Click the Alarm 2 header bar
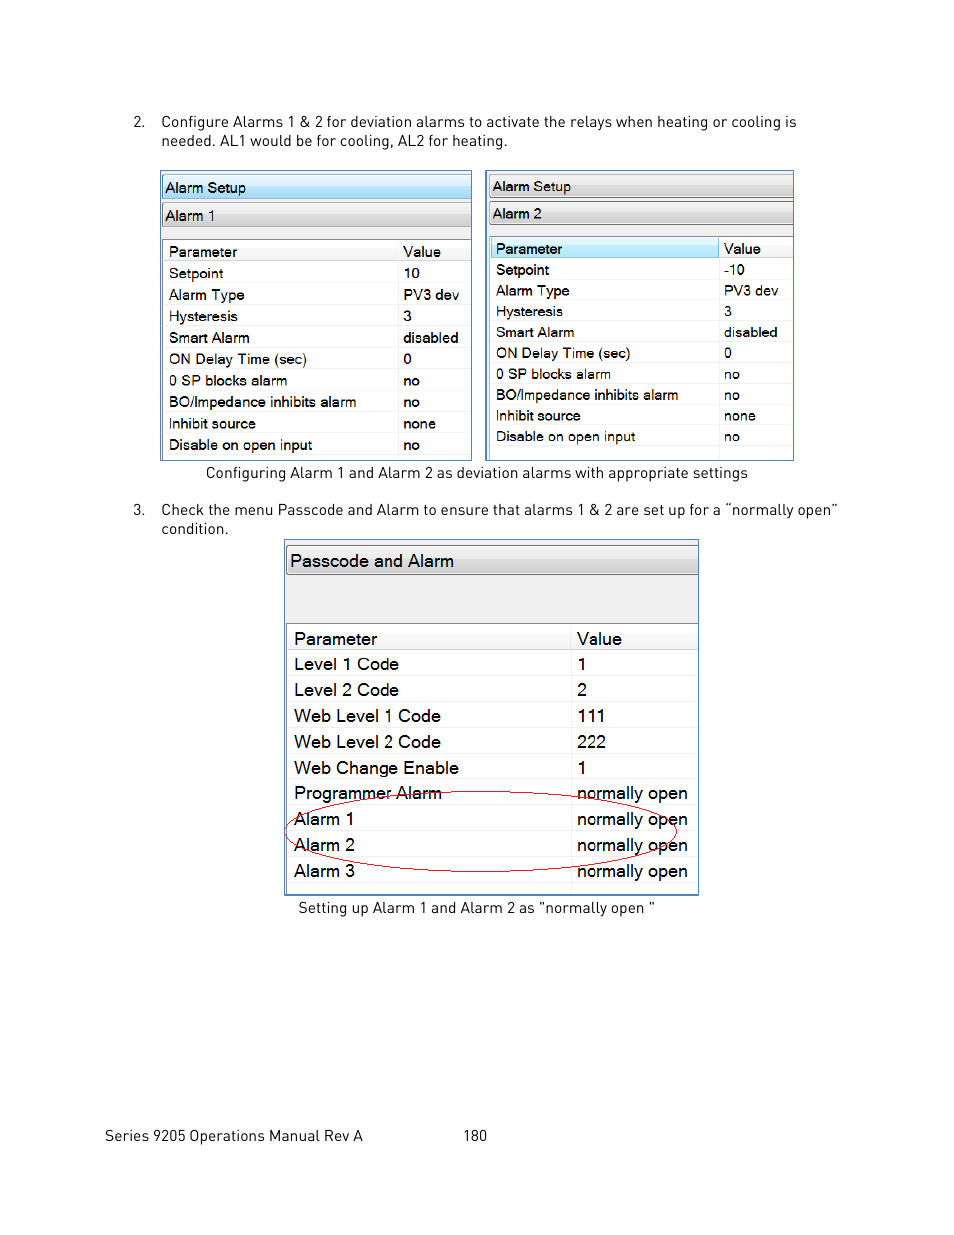954x1235 pixels. [641, 213]
